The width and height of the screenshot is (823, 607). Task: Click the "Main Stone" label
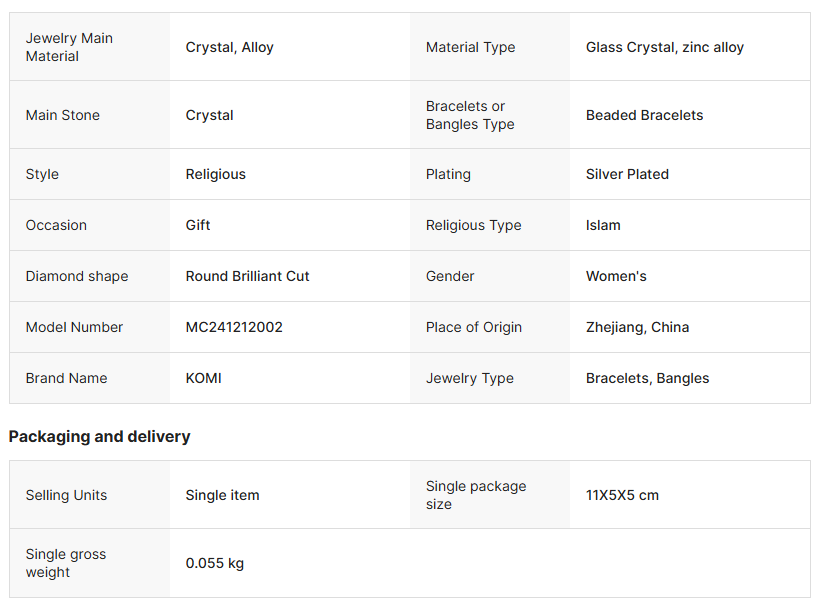point(62,115)
